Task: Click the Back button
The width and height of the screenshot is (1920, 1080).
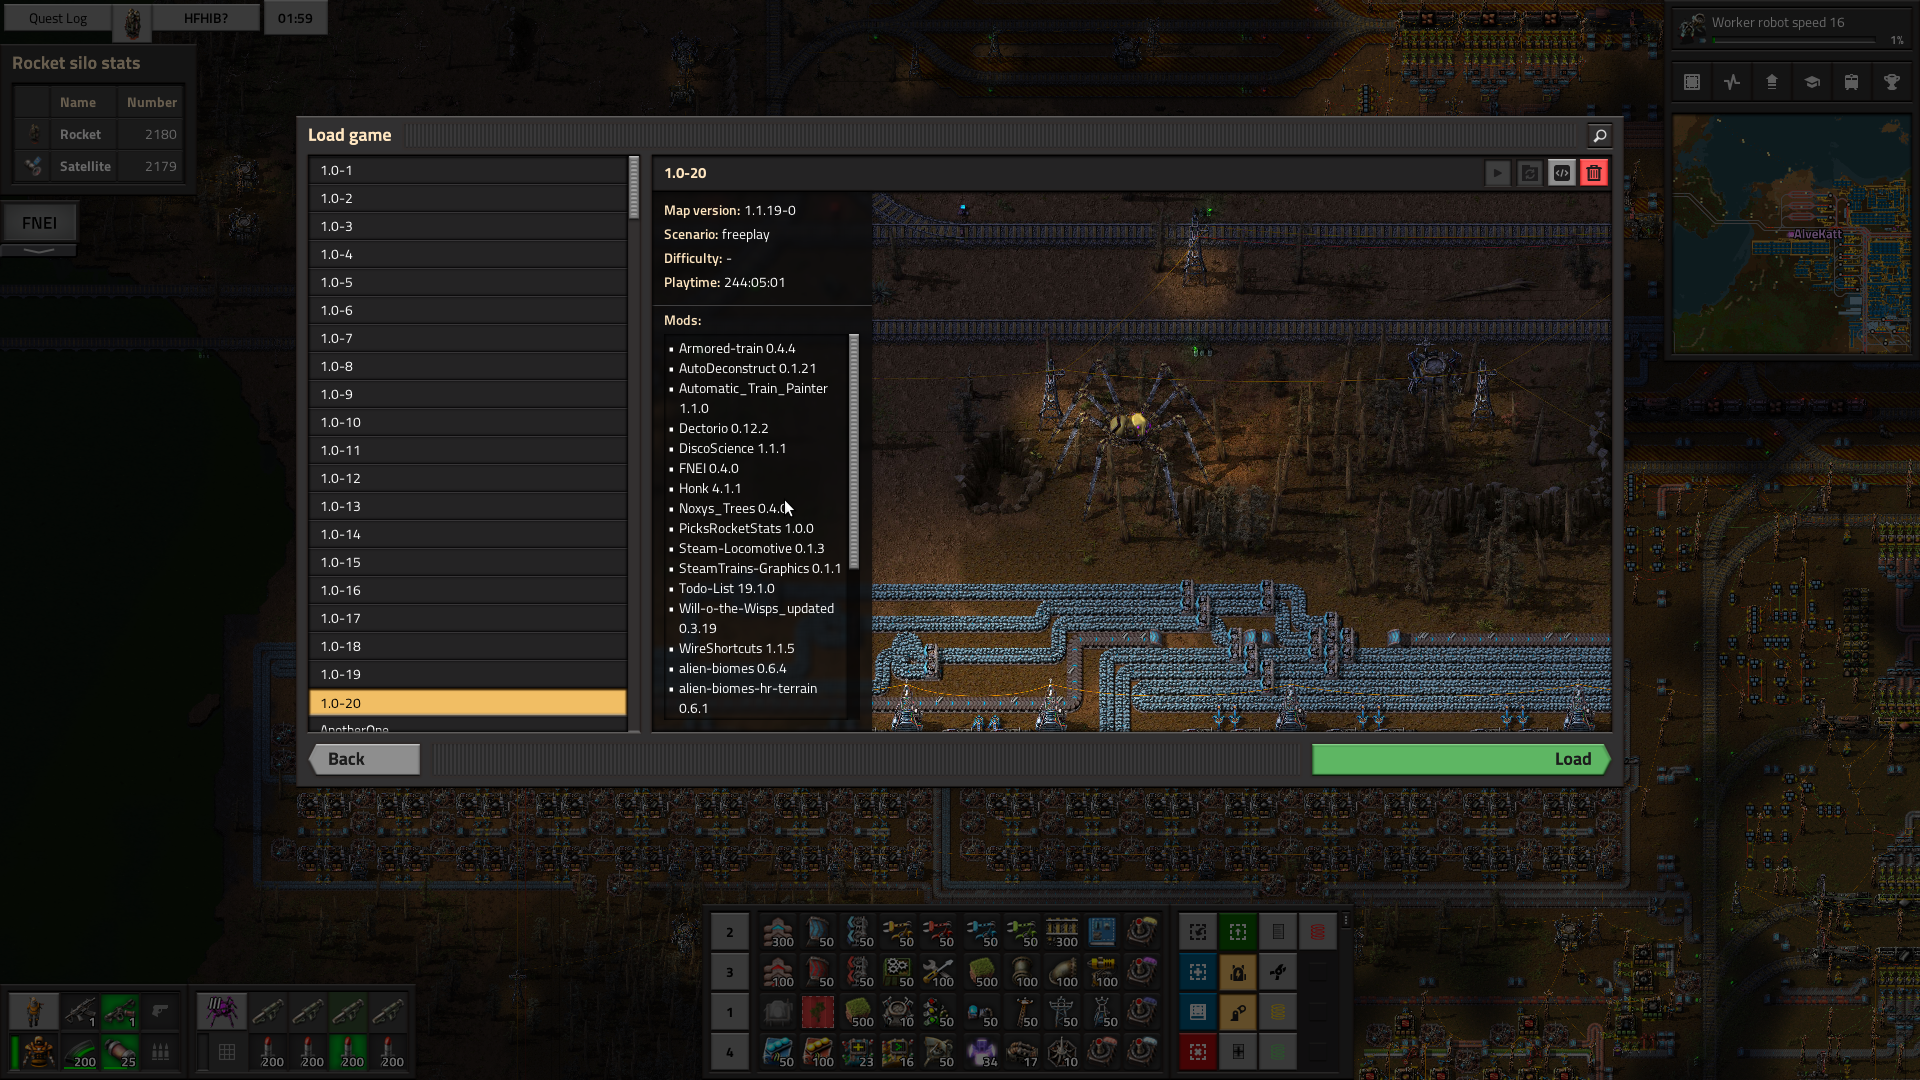Action: (365, 759)
